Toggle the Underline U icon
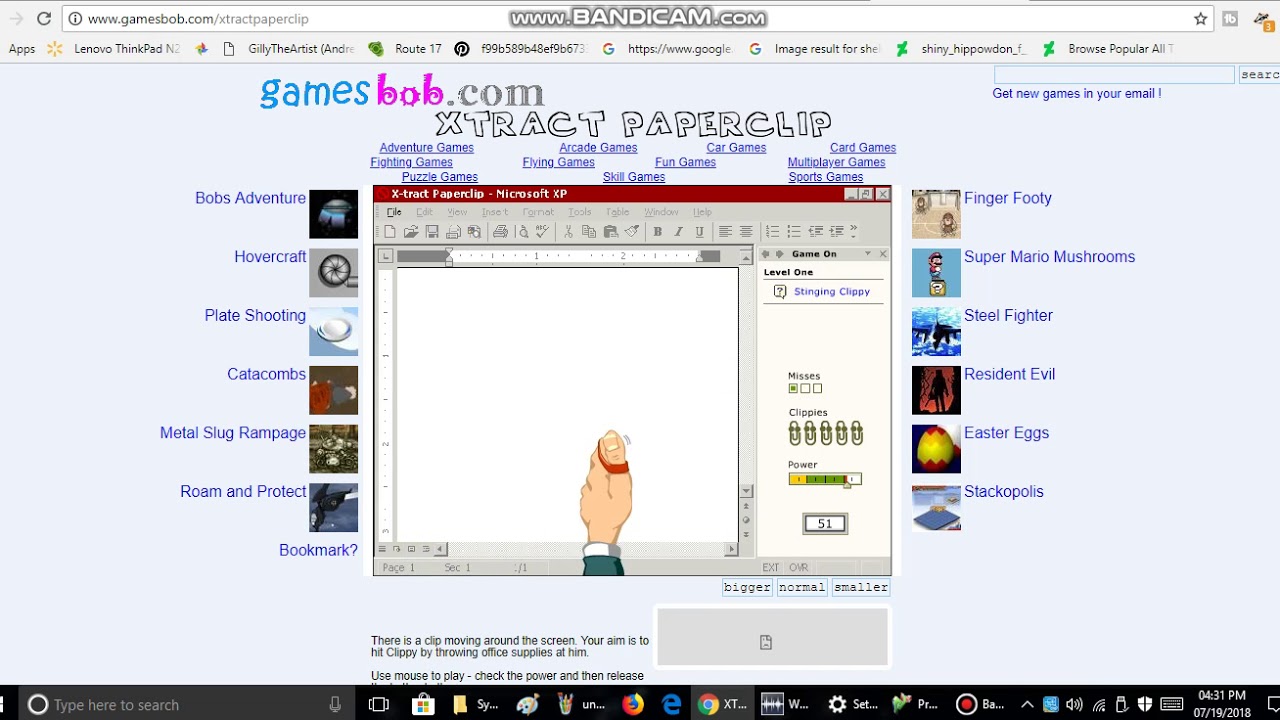 pos(699,231)
